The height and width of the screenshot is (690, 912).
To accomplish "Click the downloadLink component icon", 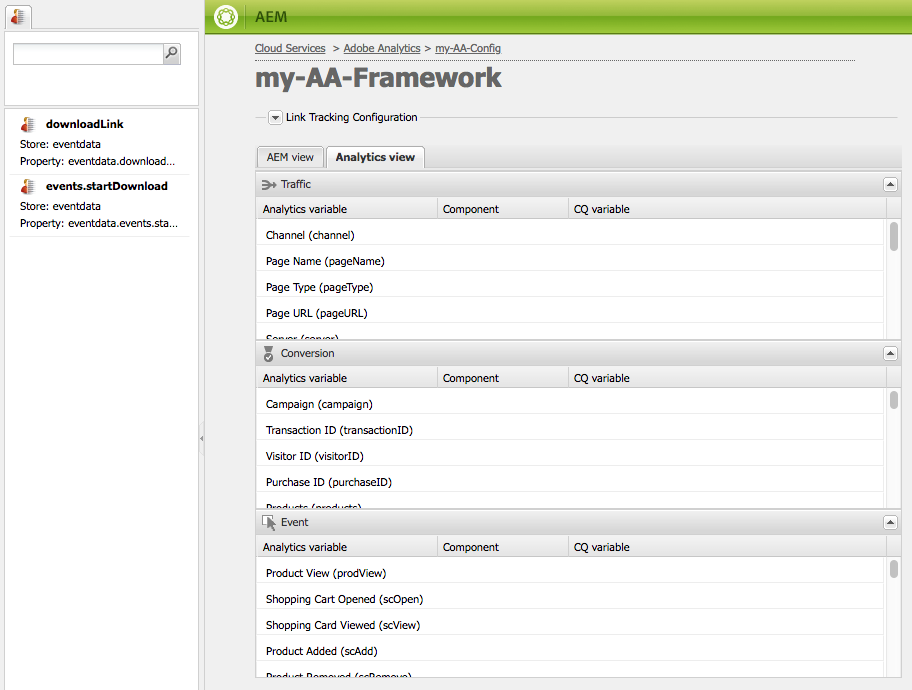I will pos(27,124).
